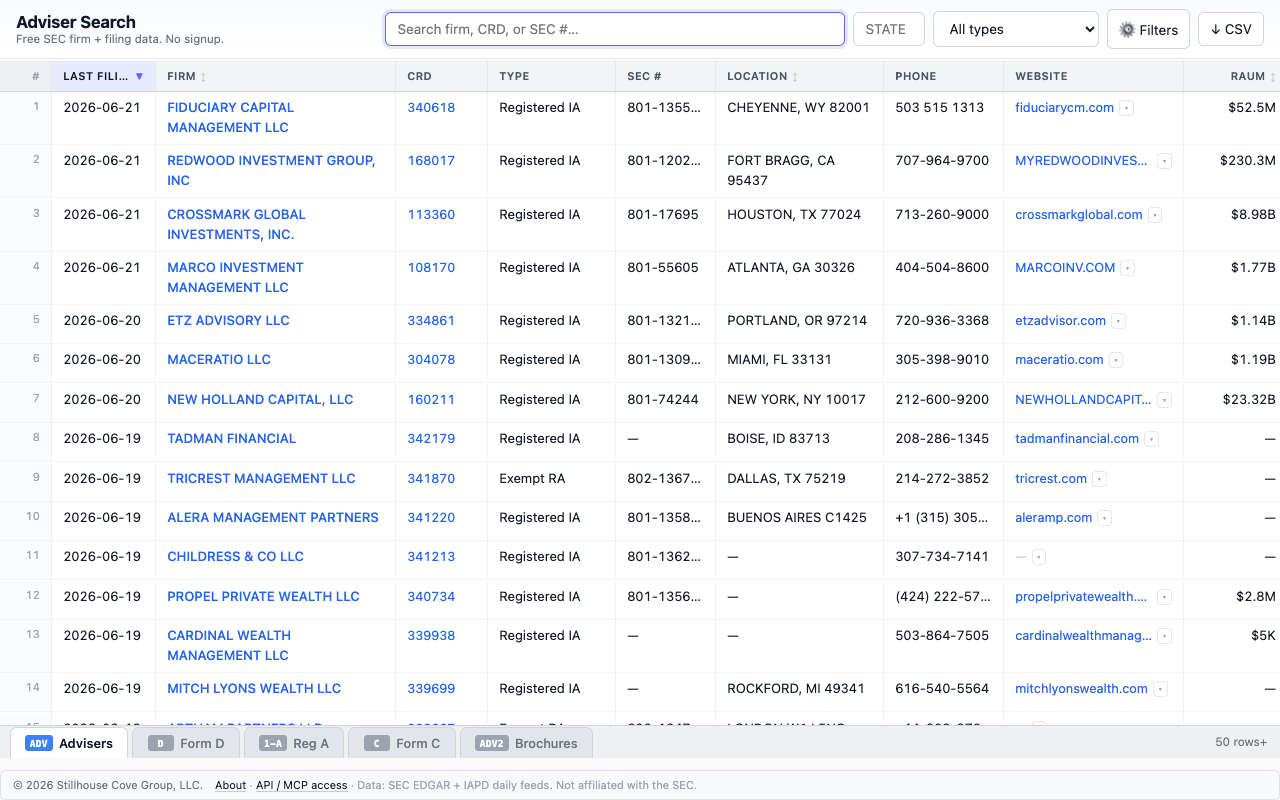The width and height of the screenshot is (1280, 800).
Task: Expand website menu for fiduciarycm.com
Action: coord(1127,108)
